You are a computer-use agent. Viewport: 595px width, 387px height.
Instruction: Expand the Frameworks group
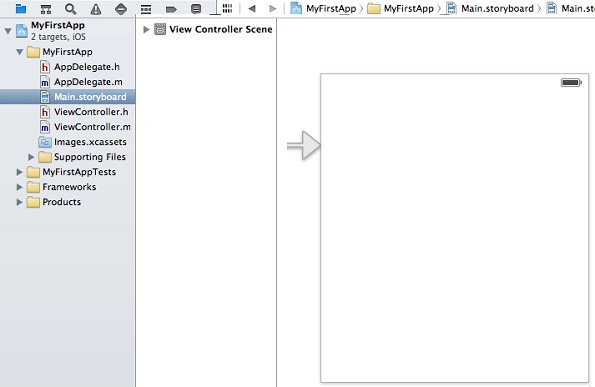tap(19, 187)
